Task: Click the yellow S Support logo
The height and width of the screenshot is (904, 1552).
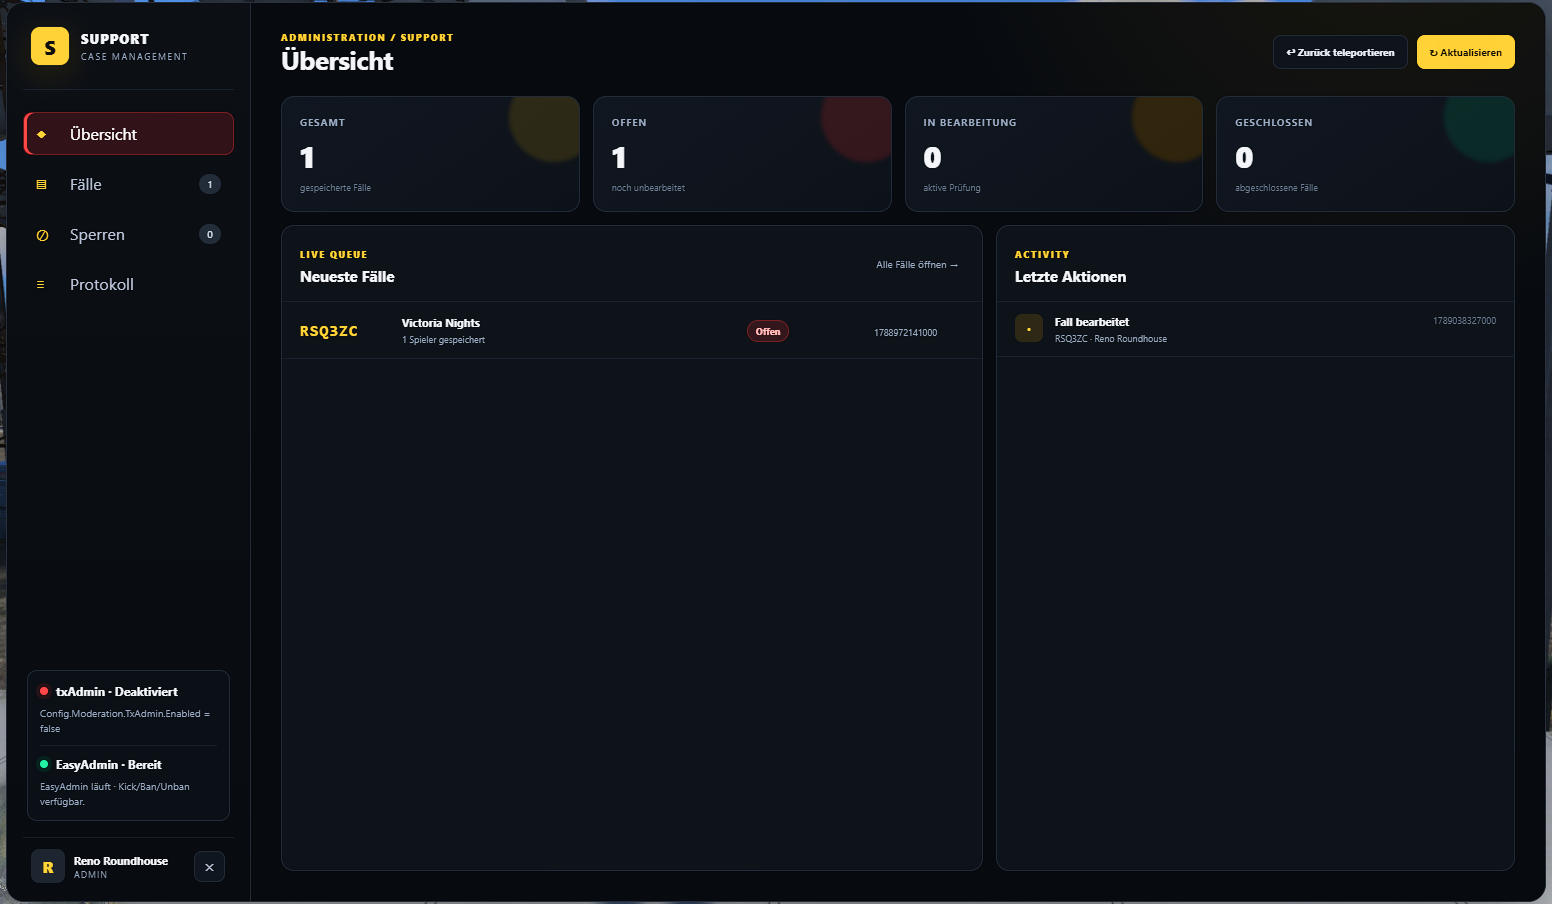Action: [50, 46]
